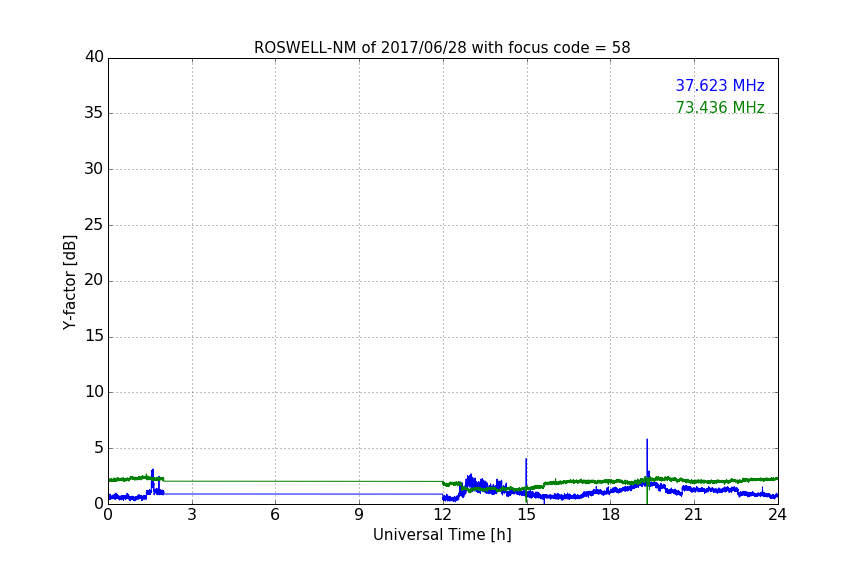Click the x-axis tick label 18
864x576 pixels.
[x=610, y=515]
